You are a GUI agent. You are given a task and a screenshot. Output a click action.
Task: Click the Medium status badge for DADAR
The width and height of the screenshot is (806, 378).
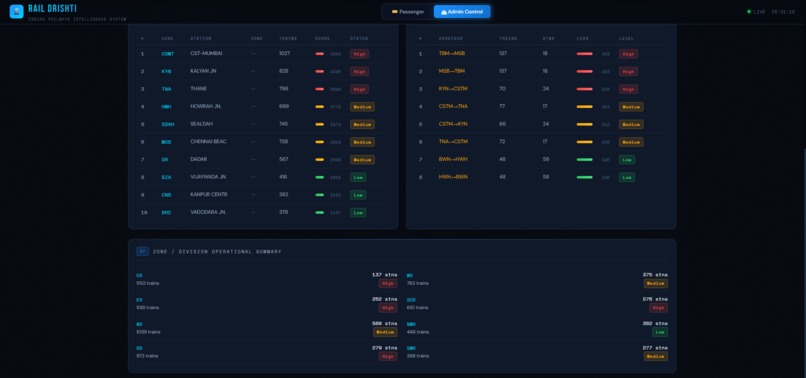tap(362, 160)
